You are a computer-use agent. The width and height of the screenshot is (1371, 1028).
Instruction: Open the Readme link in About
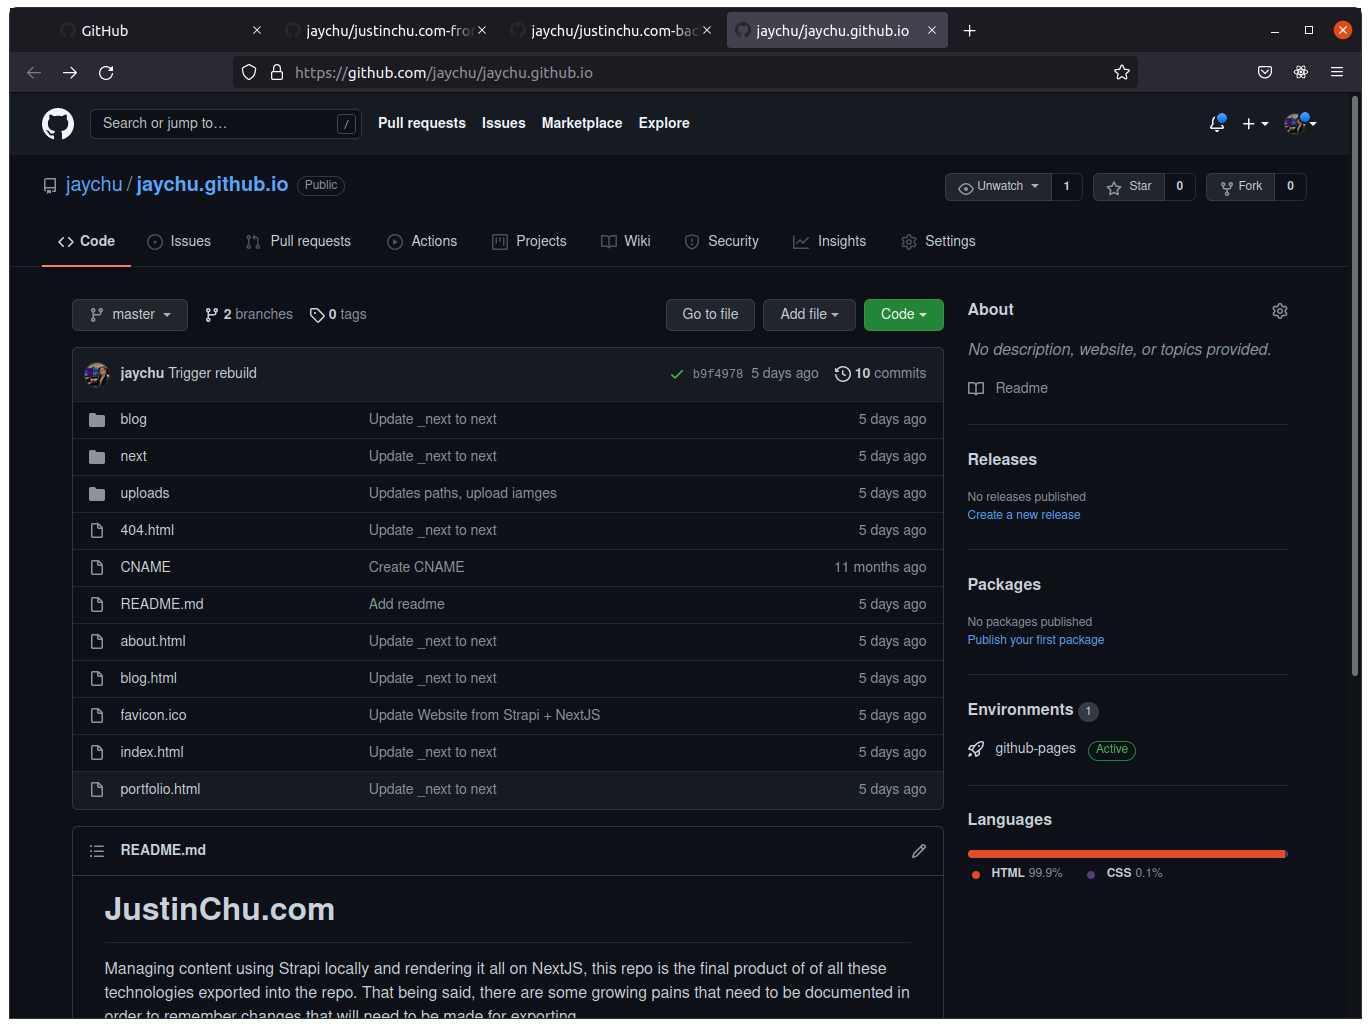pyautogui.click(x=1008, y=389)
